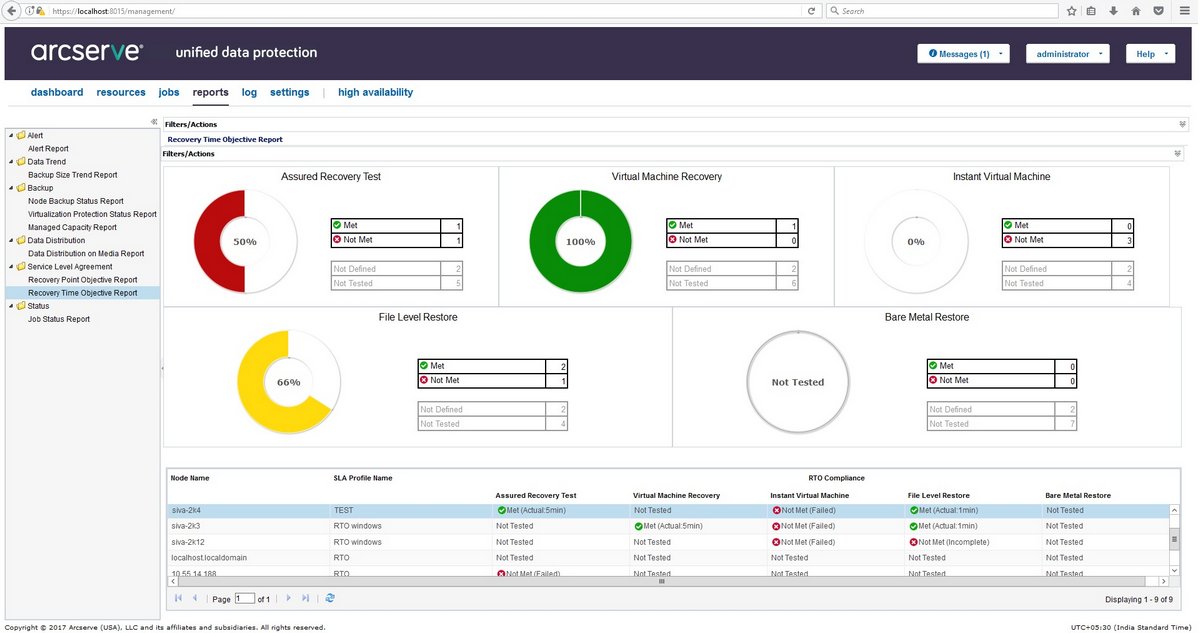This screenshot has height=633, width=1200.
Task: Open the administrator account dropdown
Action: pos(1067,54)
